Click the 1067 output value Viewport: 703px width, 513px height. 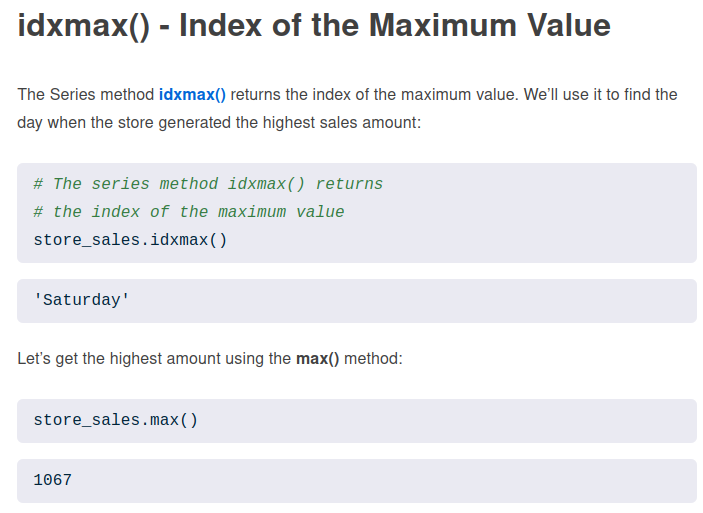53,480
